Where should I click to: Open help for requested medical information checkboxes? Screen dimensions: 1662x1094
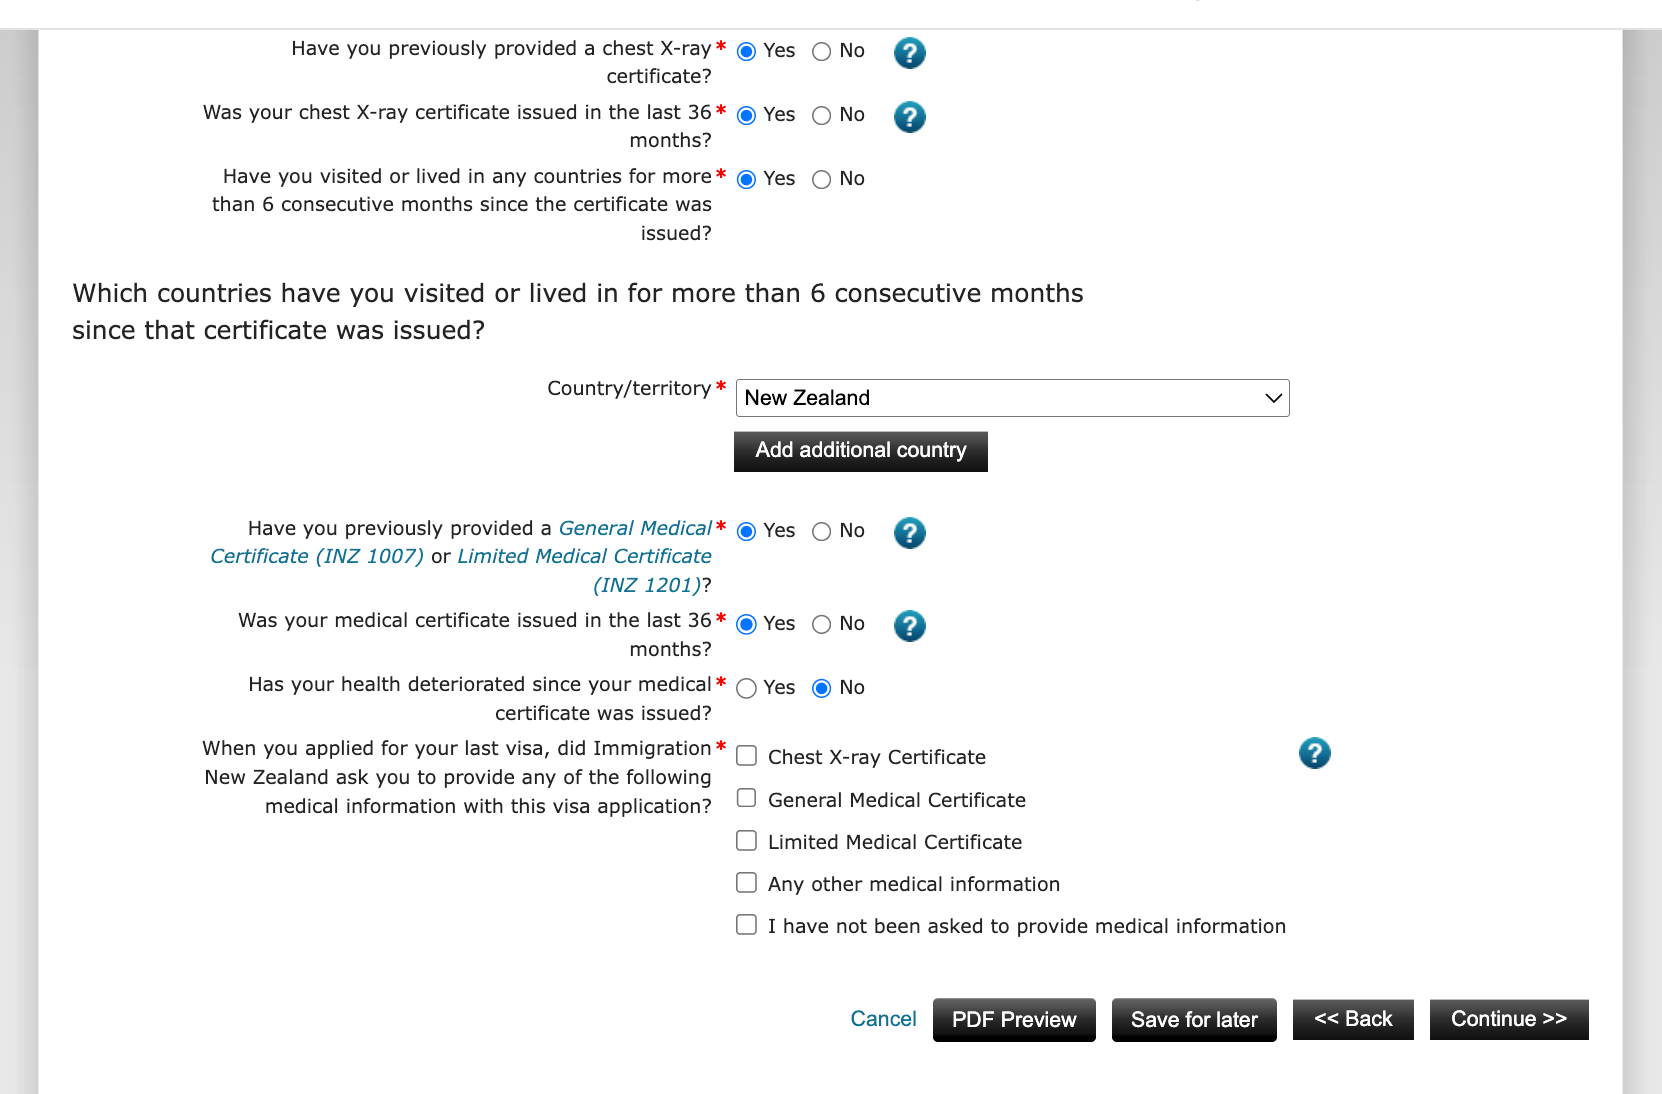1314,753
